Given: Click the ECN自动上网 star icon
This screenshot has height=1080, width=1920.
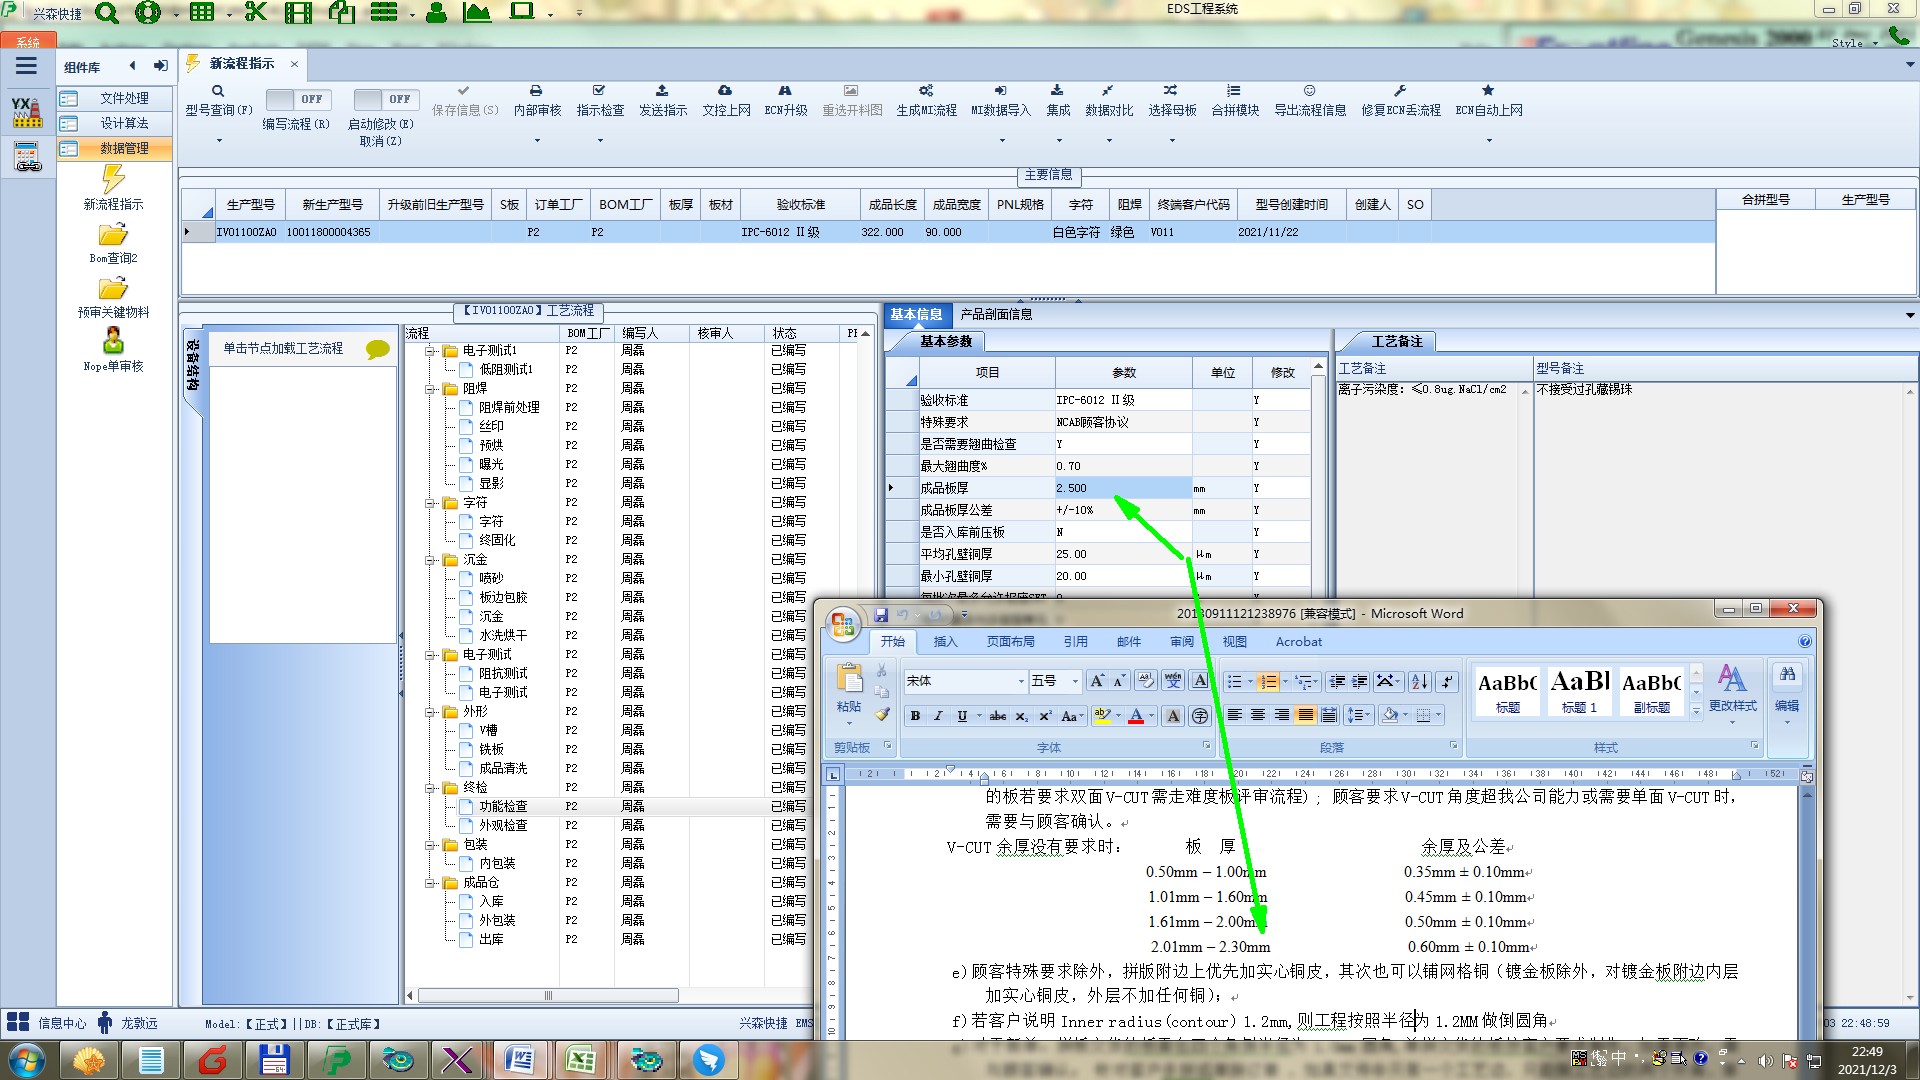Looking at the screenshot, I should click(1488, 91).
